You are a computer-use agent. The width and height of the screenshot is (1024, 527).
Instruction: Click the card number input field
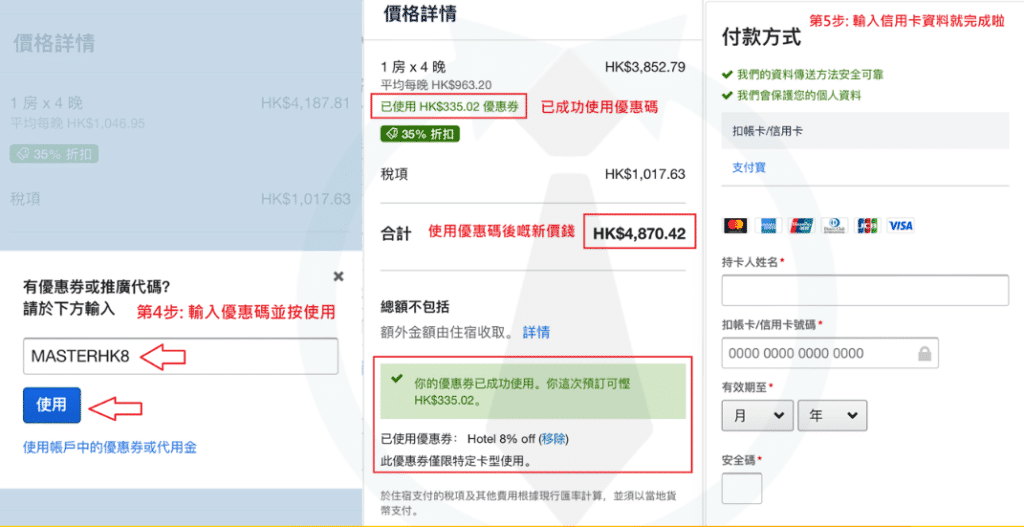tap(830, 353)
